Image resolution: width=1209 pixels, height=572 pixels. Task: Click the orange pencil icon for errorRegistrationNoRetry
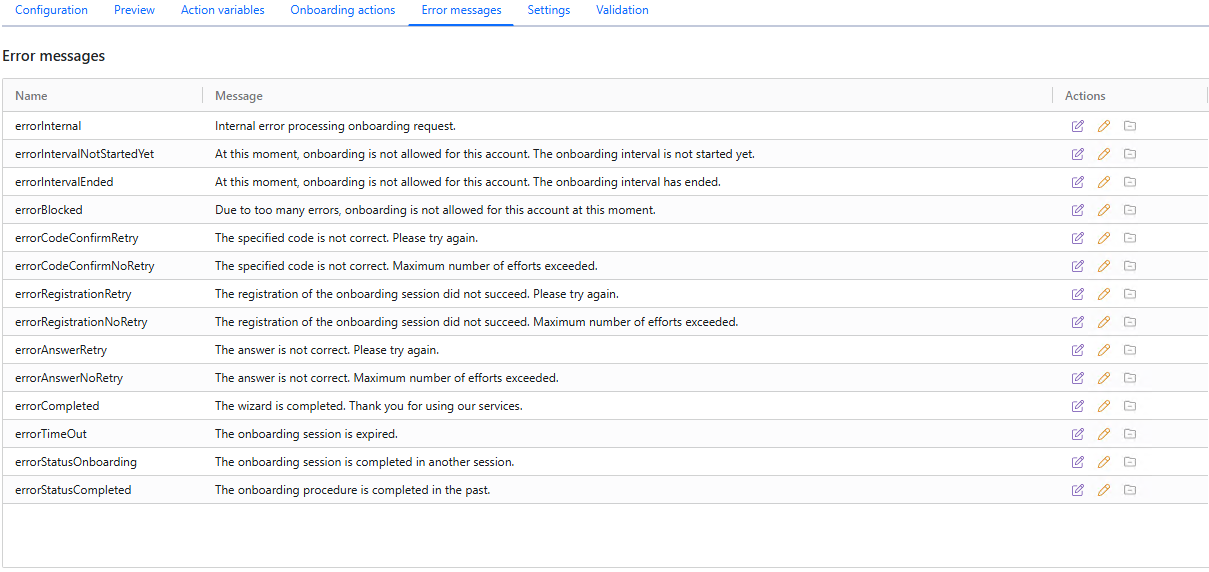[1104, 322]
